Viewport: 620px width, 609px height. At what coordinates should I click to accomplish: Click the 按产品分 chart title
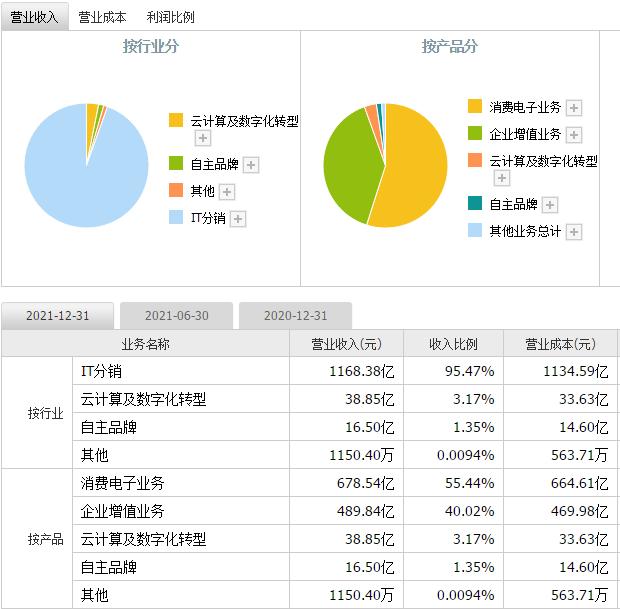[x=450, y=46]
